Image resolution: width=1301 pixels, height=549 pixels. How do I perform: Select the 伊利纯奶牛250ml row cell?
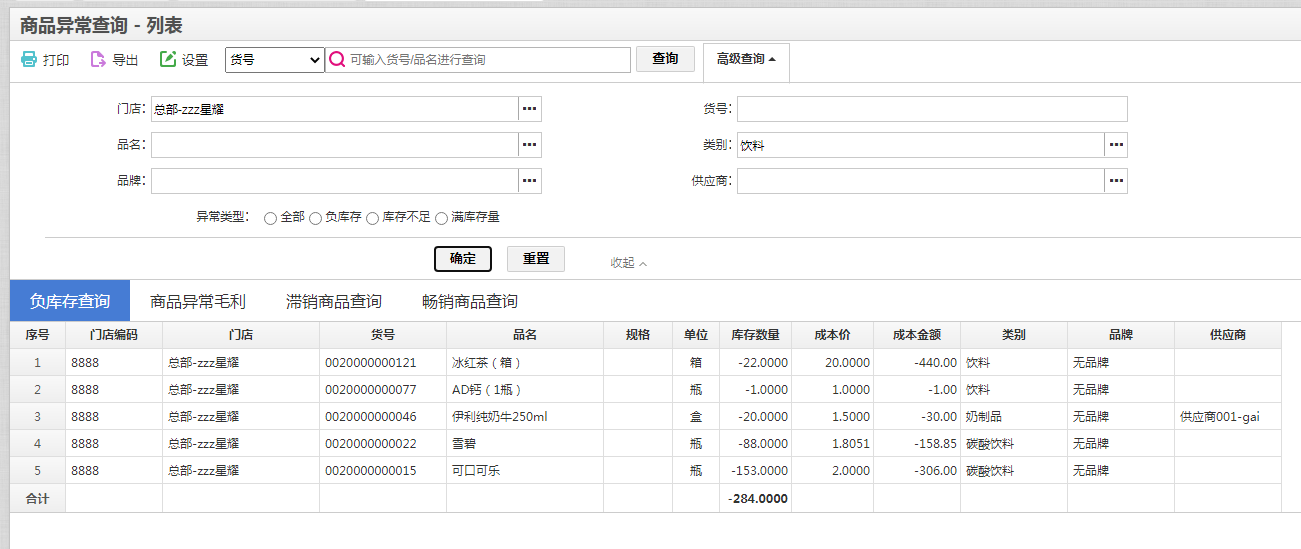[x=525, y=416]
